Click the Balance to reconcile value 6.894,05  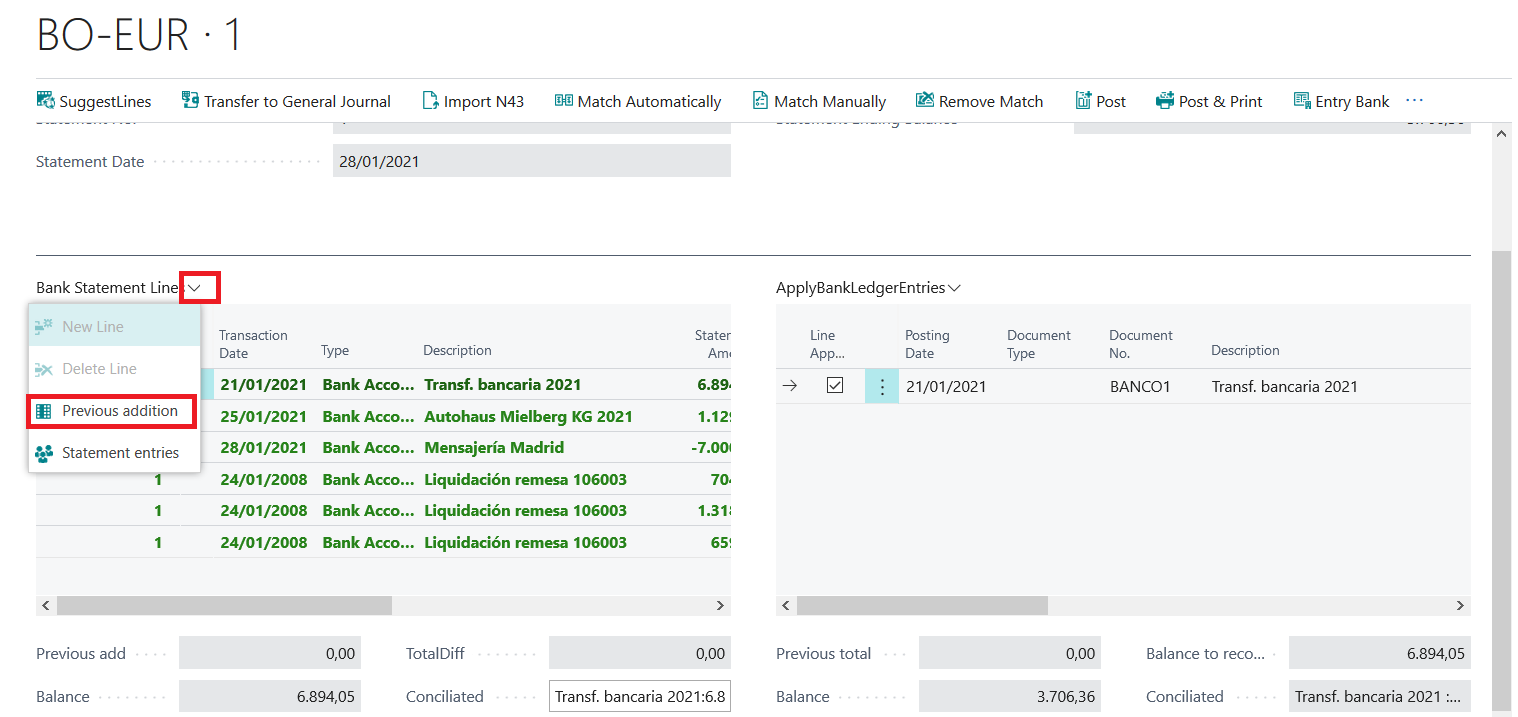(x=1380, y=653)
